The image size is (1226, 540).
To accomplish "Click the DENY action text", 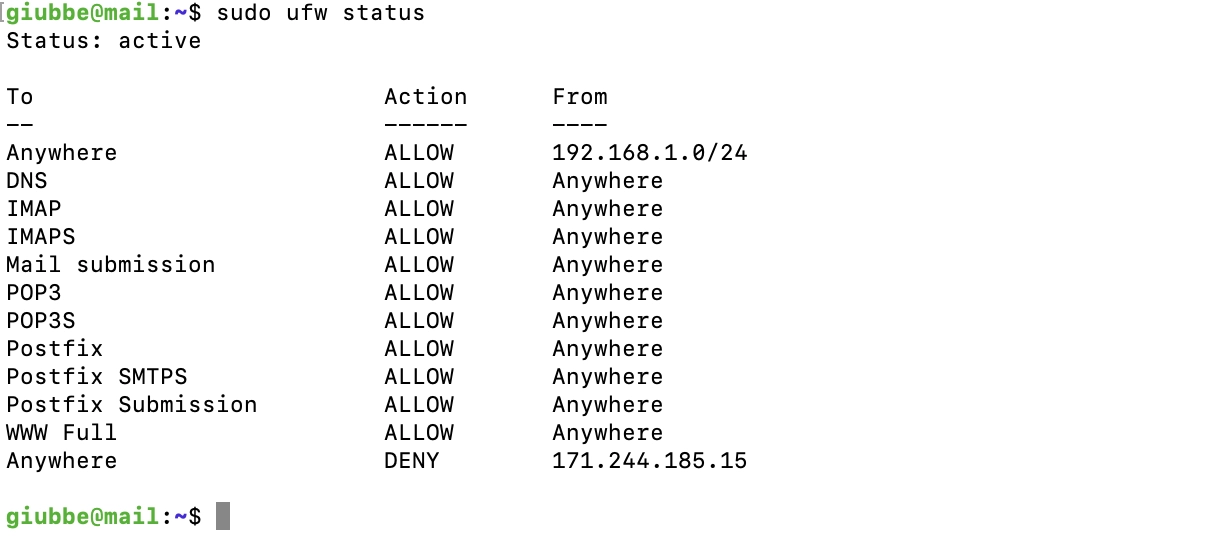I will point(411,461).
